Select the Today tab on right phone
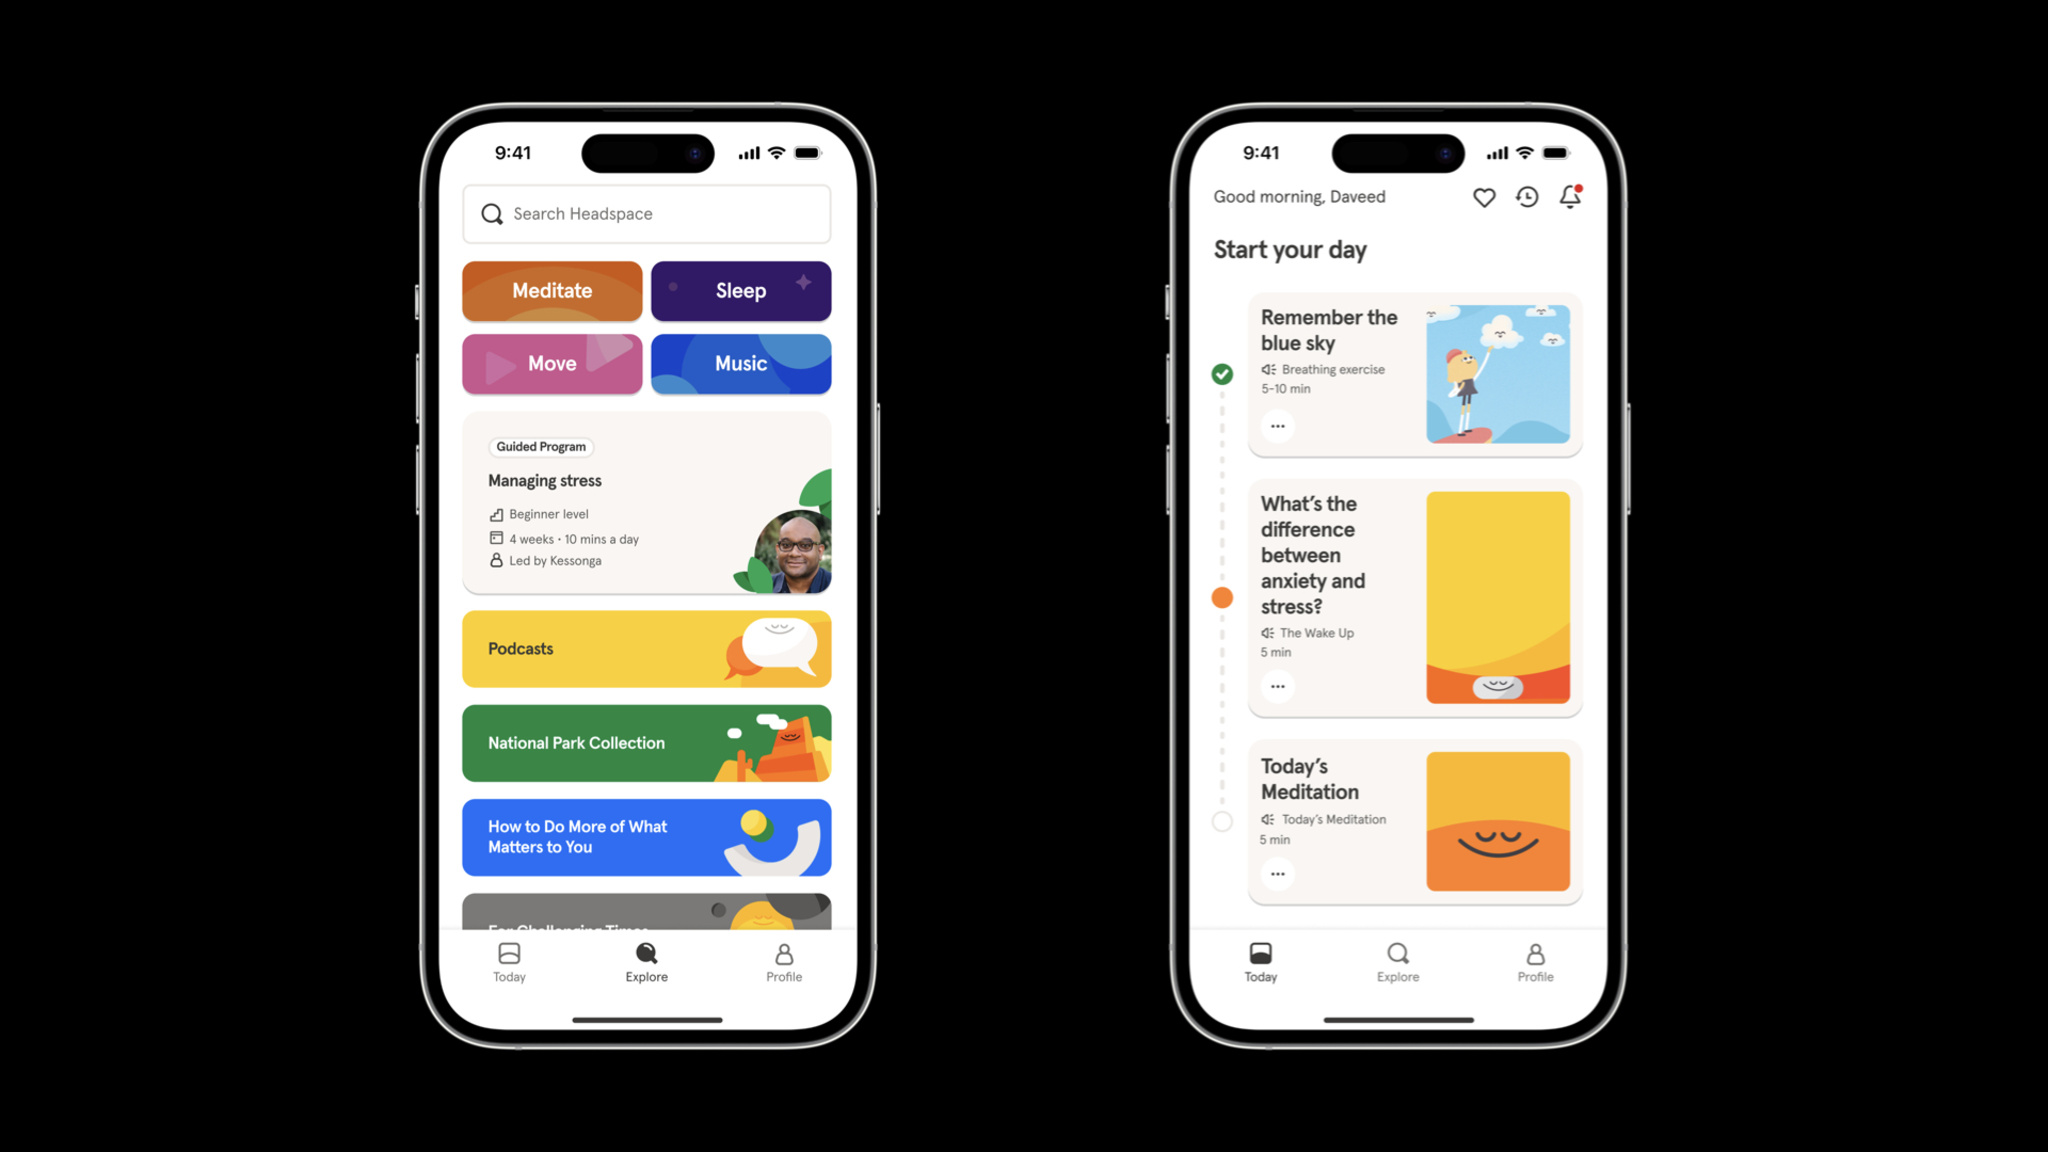 [x=1259, y=961]
